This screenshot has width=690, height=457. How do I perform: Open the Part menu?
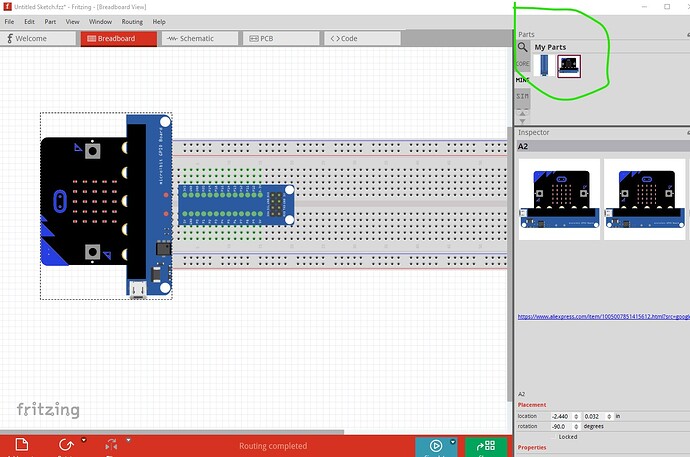(50, 22)
